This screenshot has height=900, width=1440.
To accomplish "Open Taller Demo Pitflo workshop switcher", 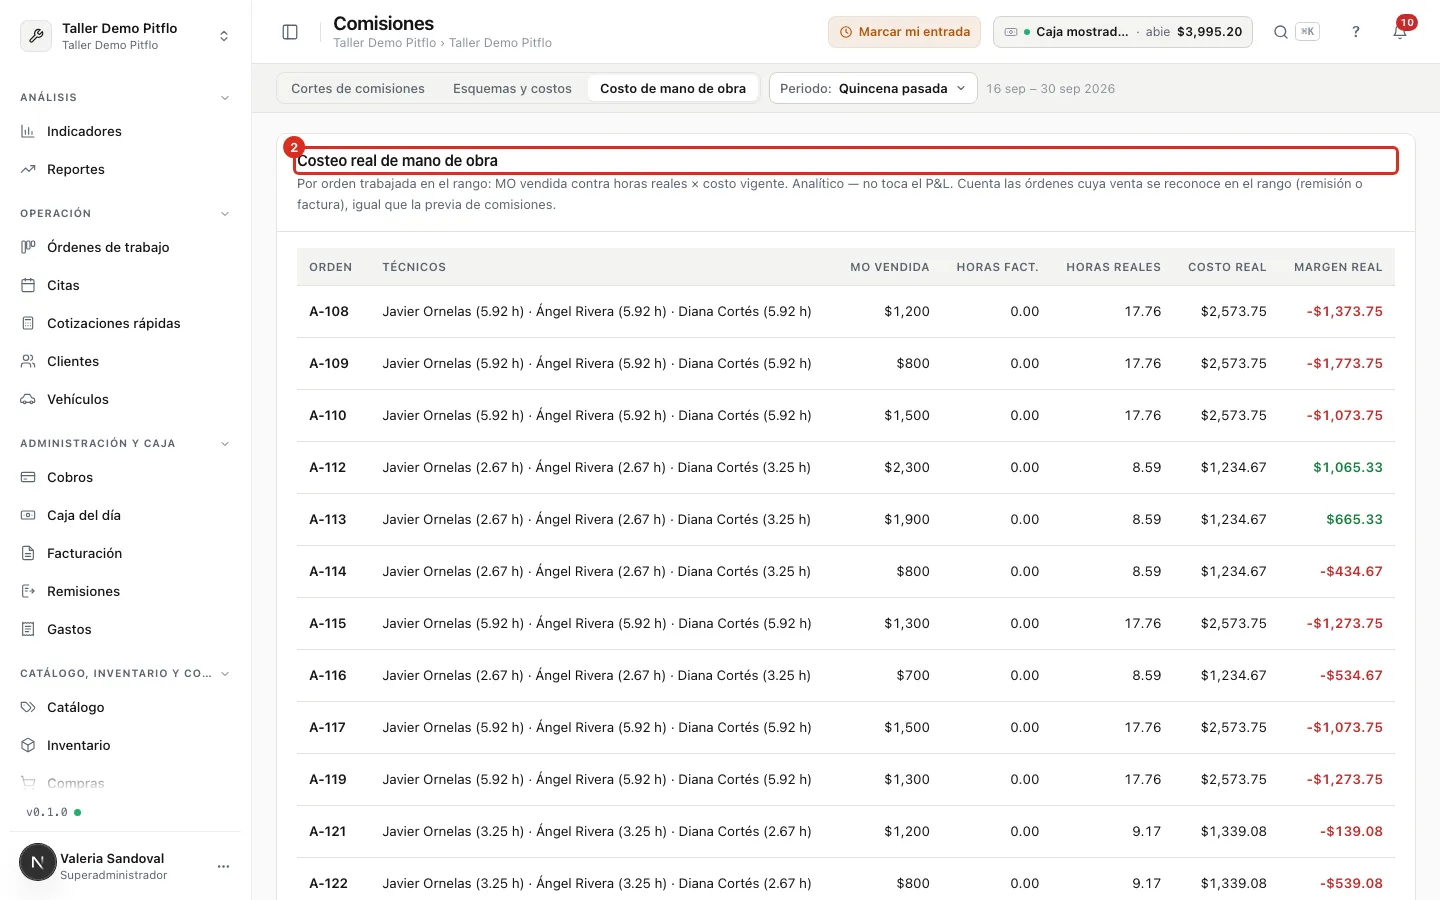I will [126, 36].
